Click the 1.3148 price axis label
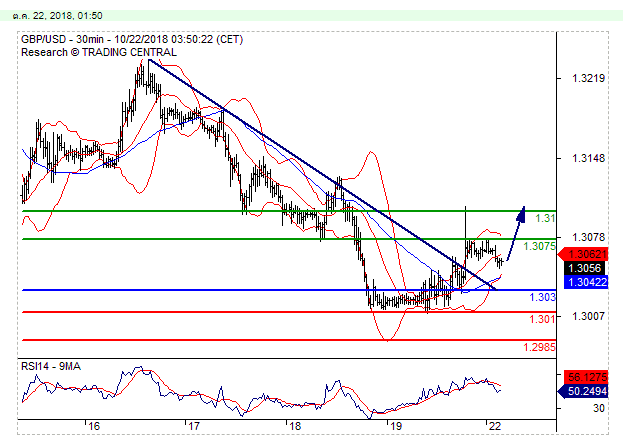 pyautogui.click(x=587, y=158)
